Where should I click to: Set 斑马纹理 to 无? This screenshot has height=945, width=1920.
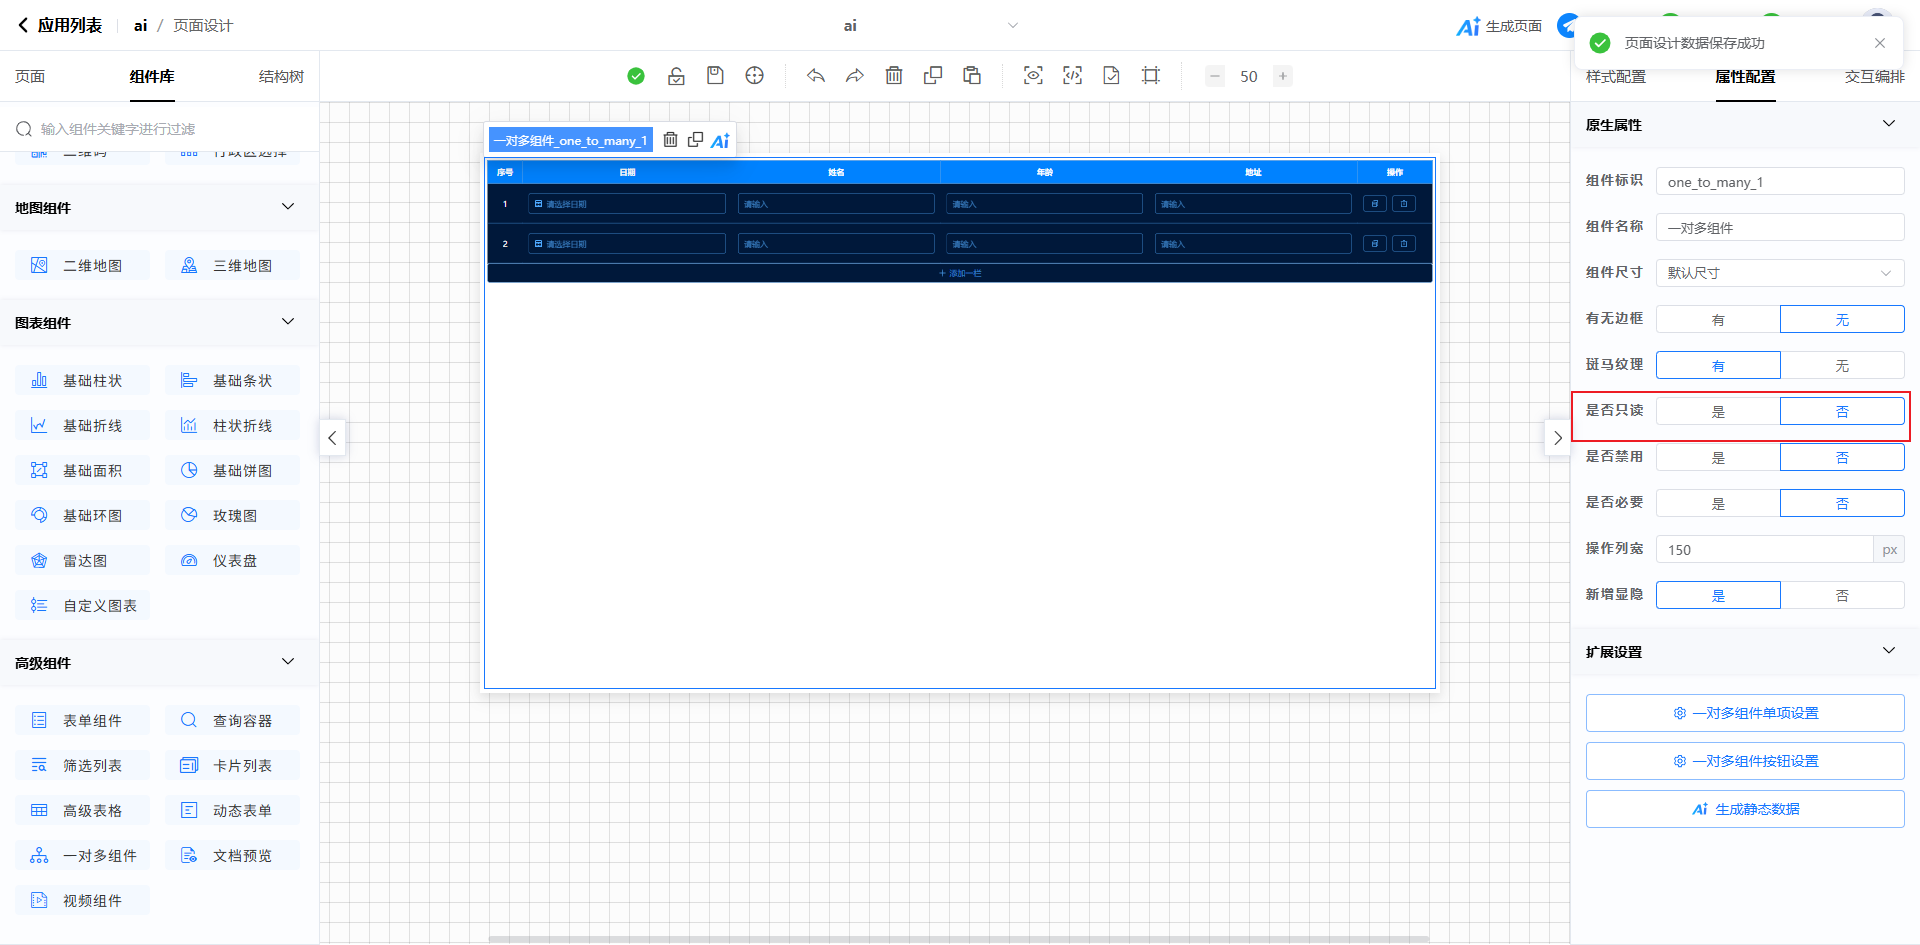1842,366
